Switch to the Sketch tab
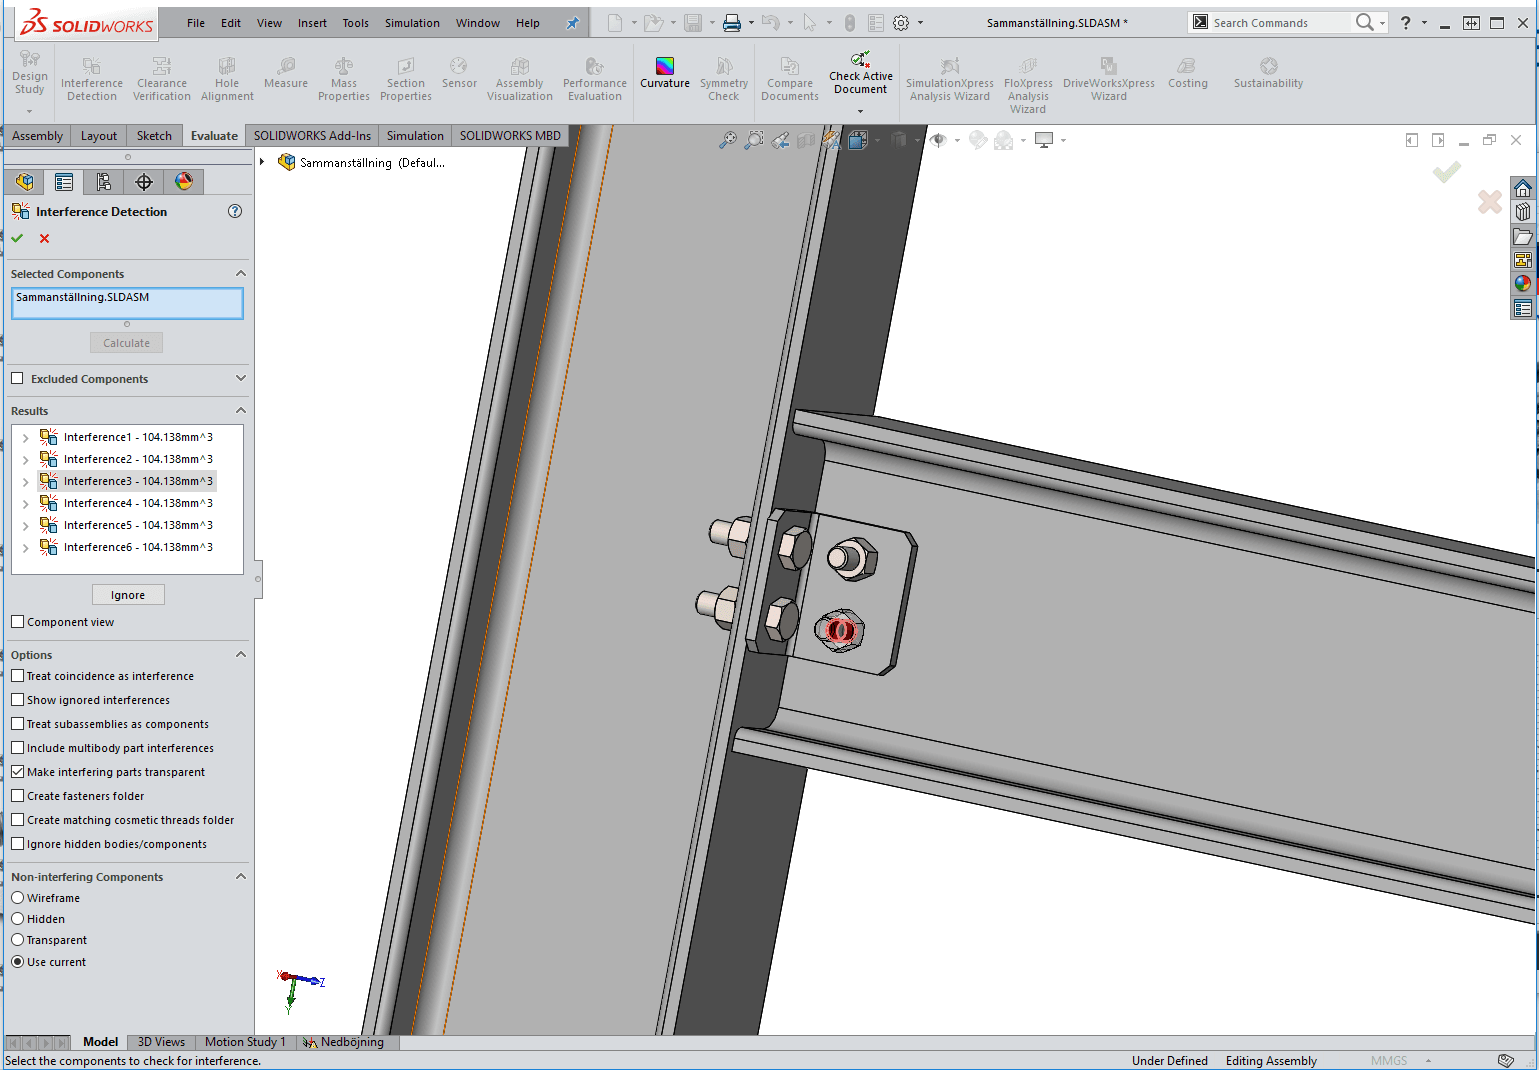The image size is (1539, 1070). point(154,136)
